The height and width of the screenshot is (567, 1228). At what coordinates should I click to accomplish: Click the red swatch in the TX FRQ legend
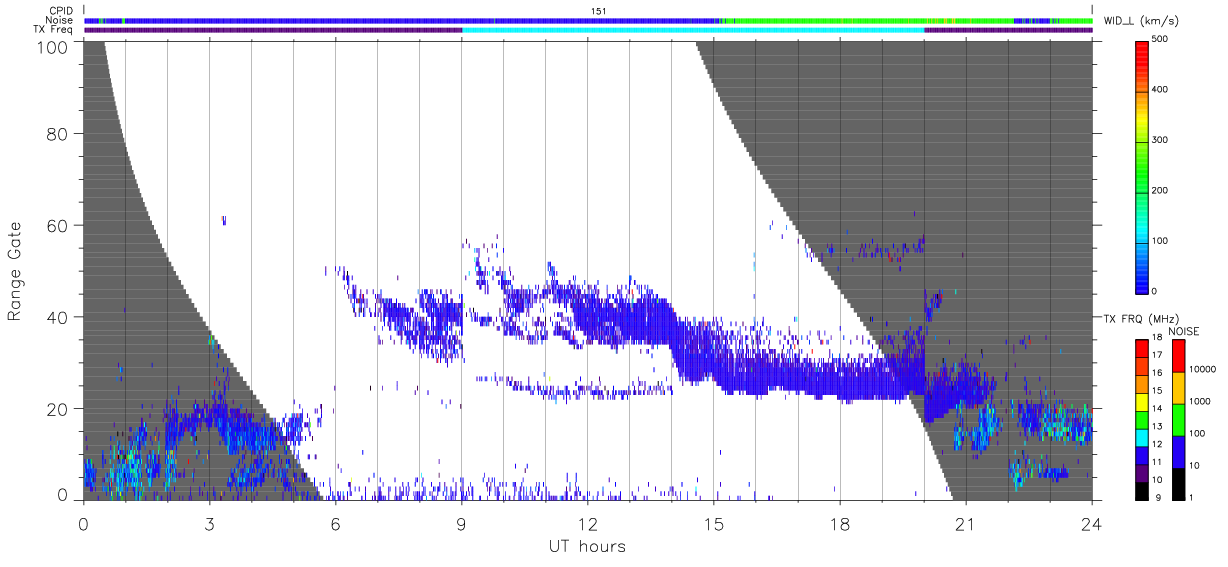pyautogui.click(x=1141, y=348)
